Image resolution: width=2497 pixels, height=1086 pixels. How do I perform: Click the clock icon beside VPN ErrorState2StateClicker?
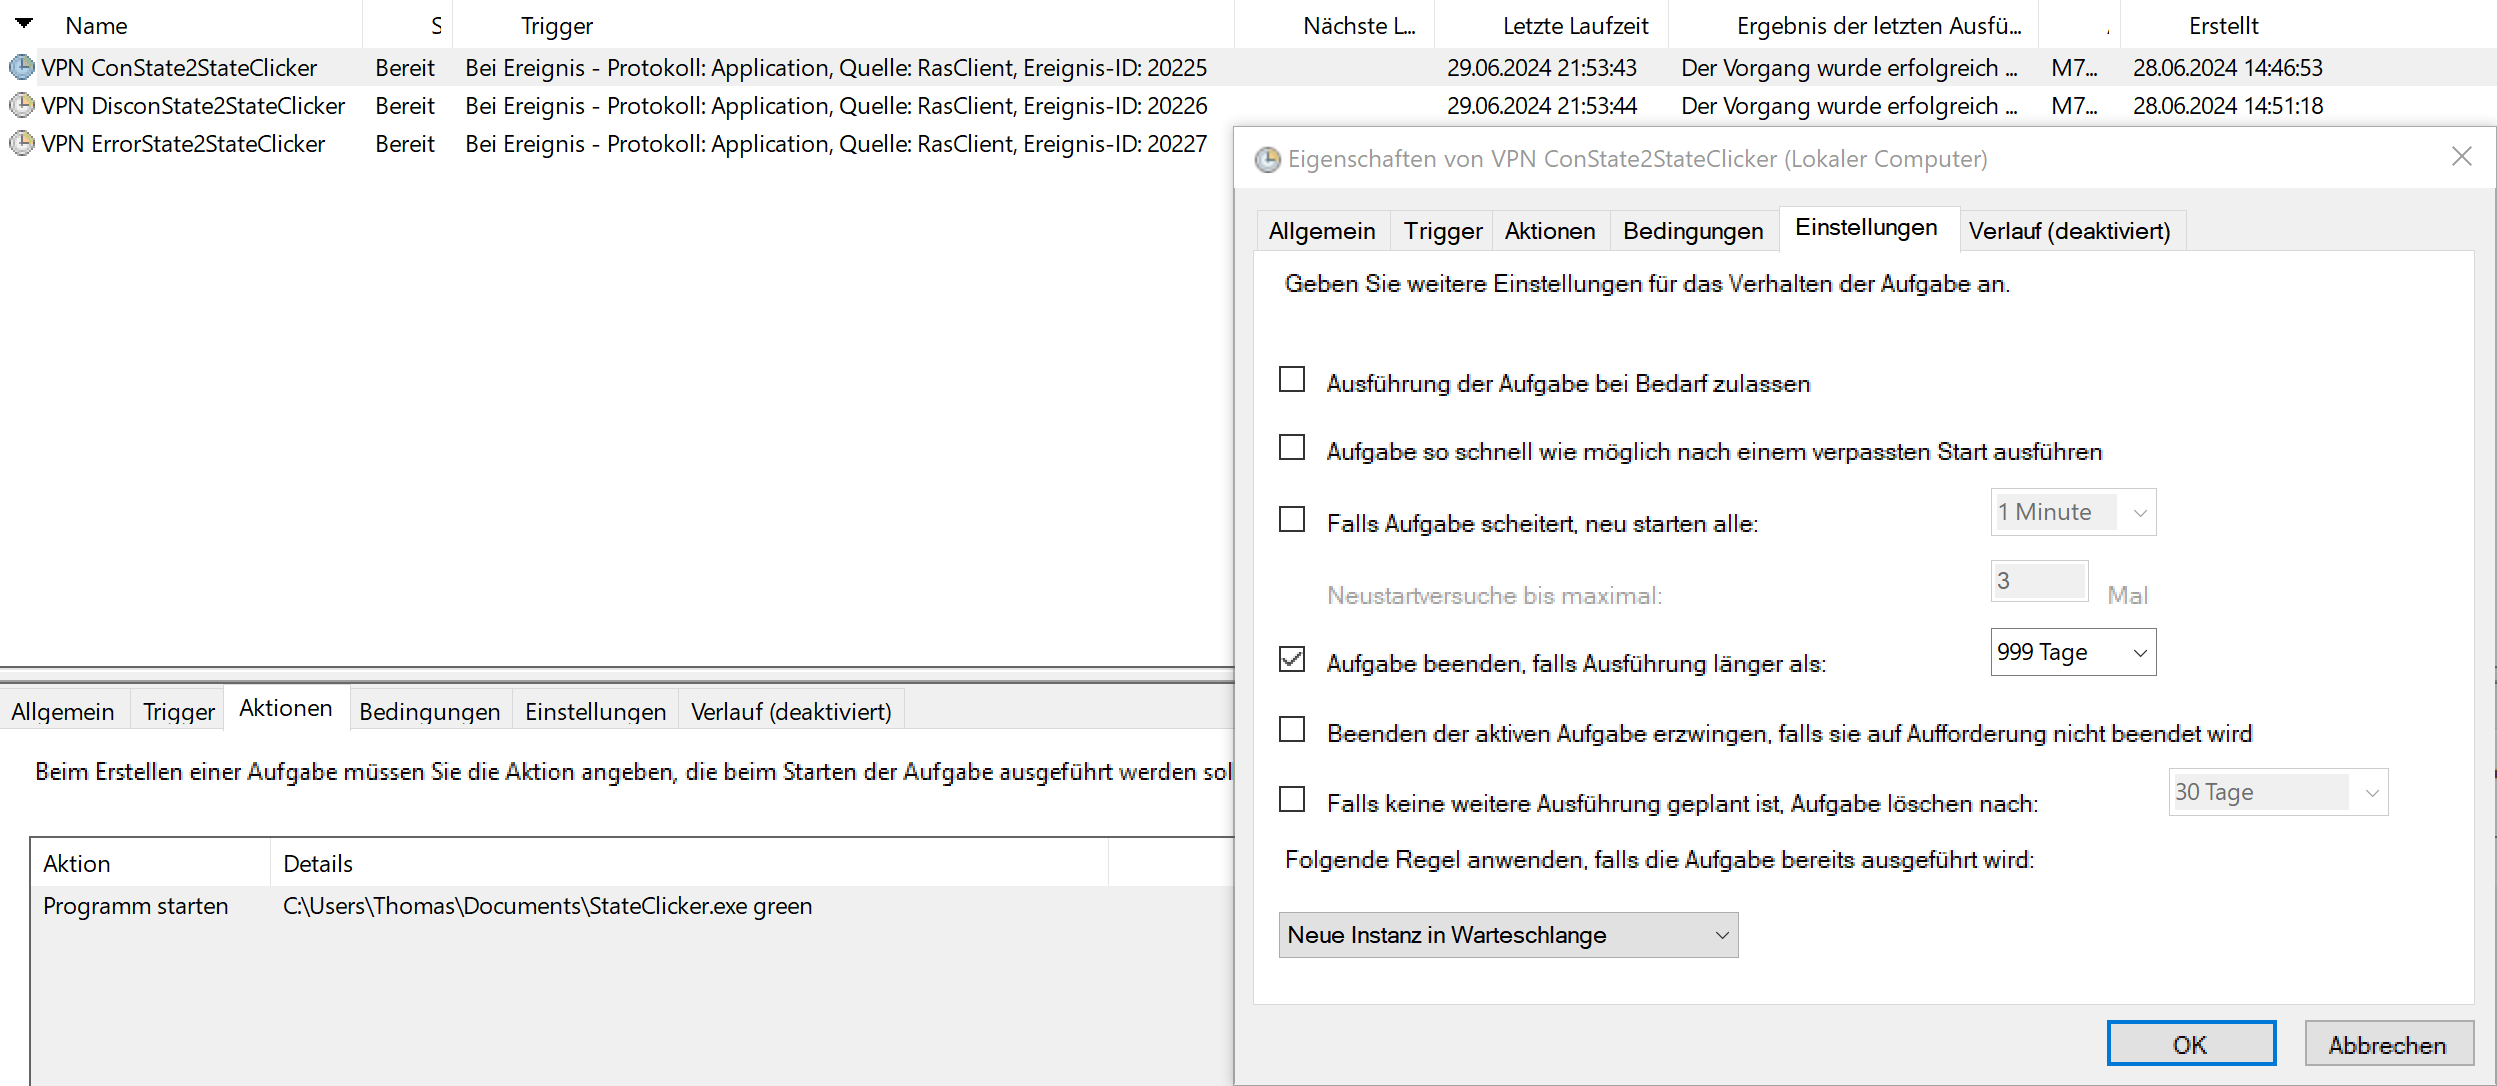[20, 143]
